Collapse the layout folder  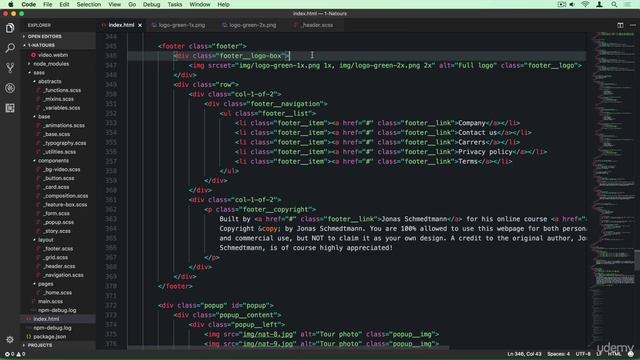pyautogui.click(x=45, y=240)
